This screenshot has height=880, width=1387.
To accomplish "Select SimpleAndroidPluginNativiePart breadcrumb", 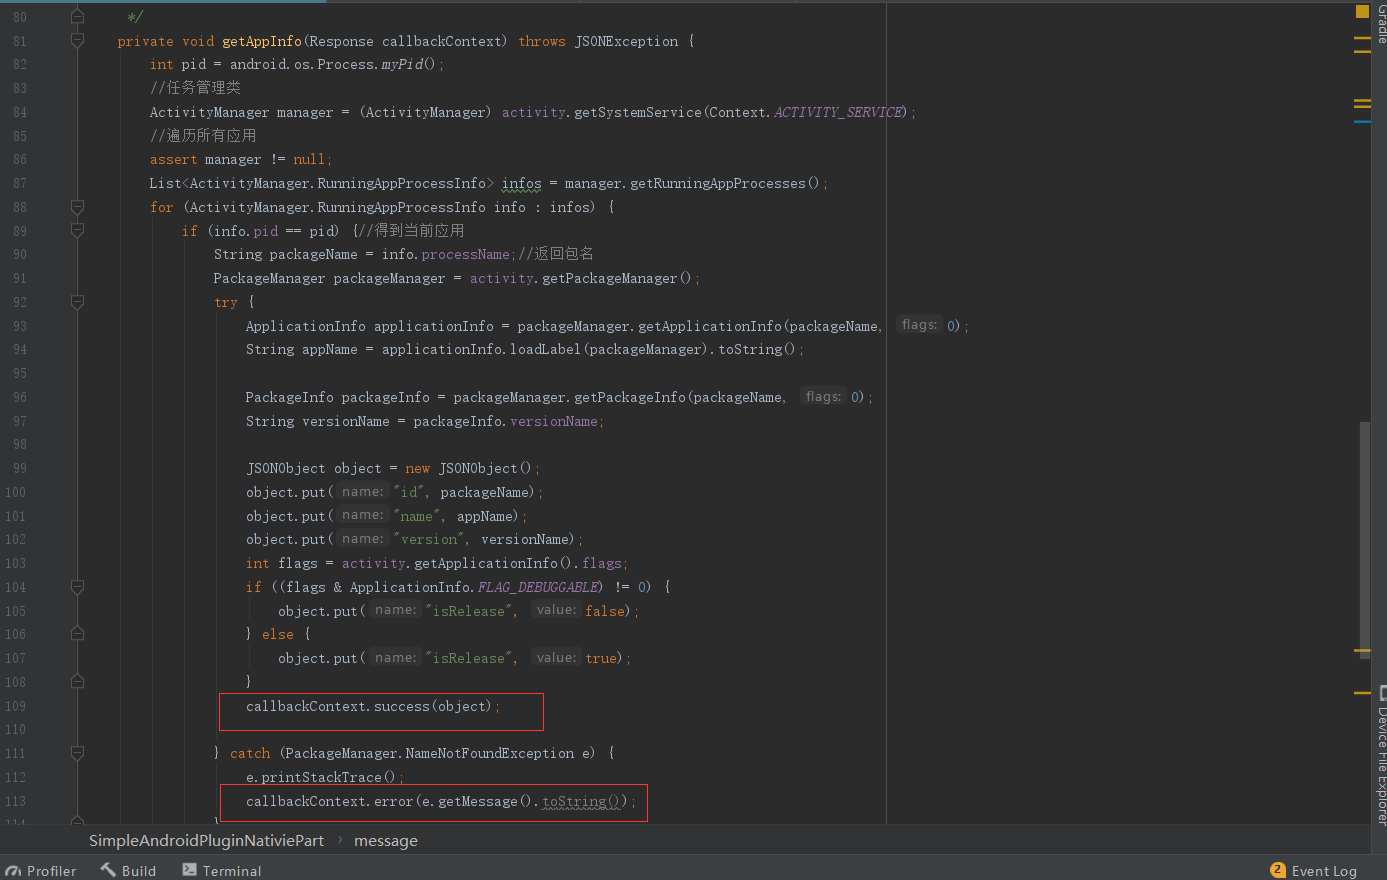I will [206, 841].
